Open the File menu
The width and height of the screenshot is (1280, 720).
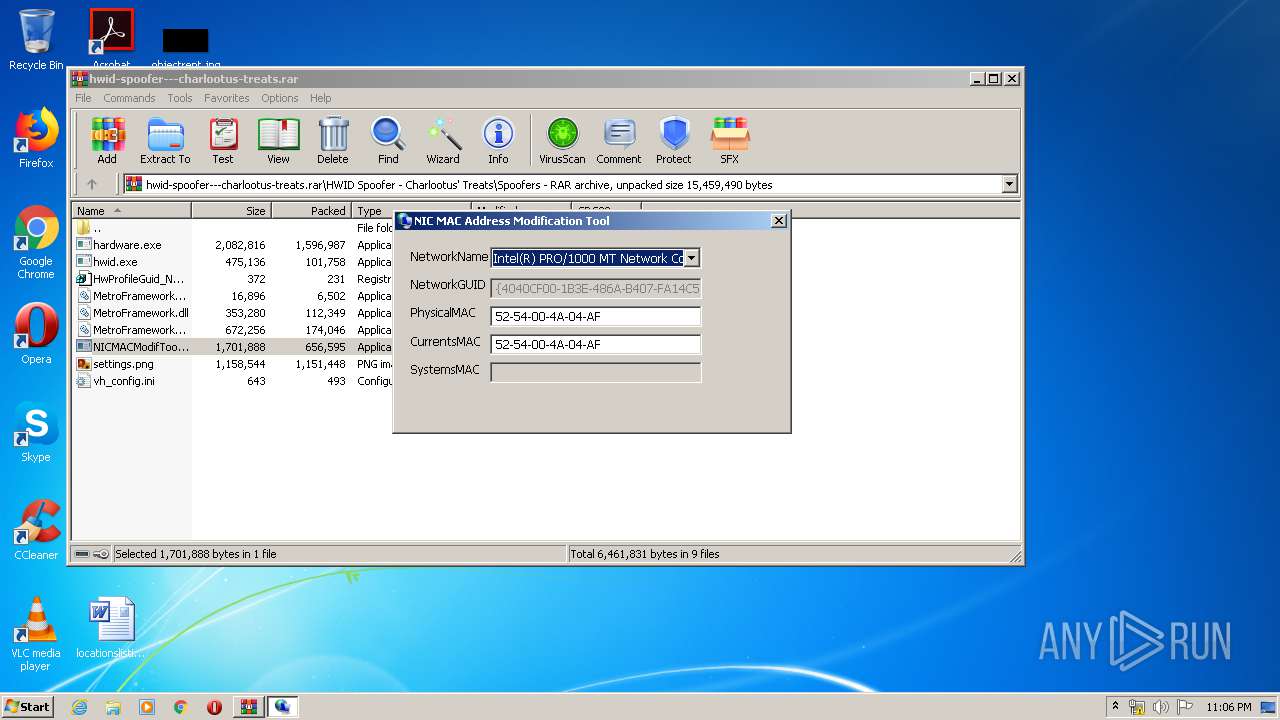pos(83,98)
